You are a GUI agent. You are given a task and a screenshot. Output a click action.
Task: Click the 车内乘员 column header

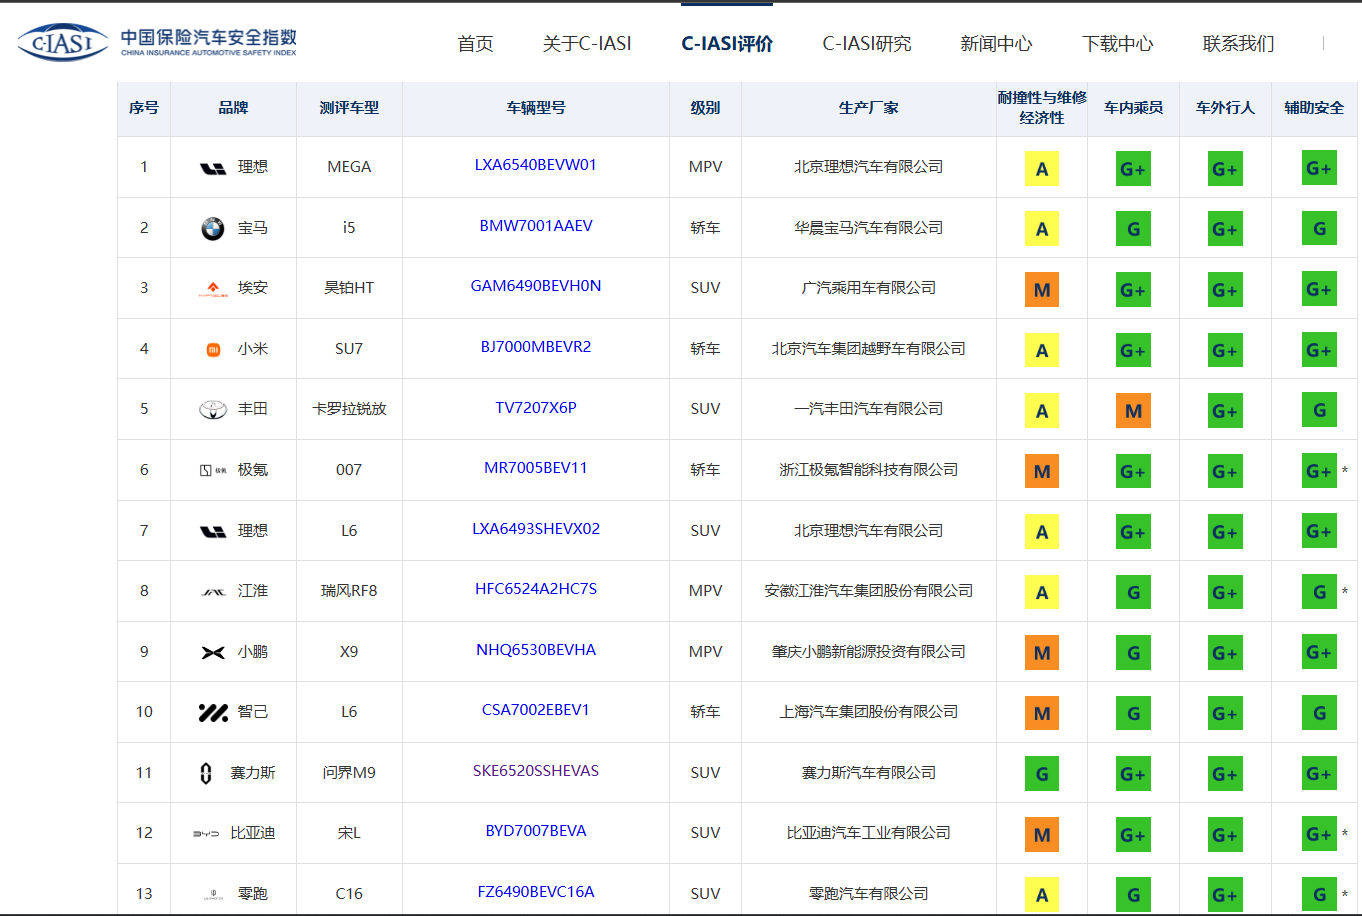[x=1133, y=108]
